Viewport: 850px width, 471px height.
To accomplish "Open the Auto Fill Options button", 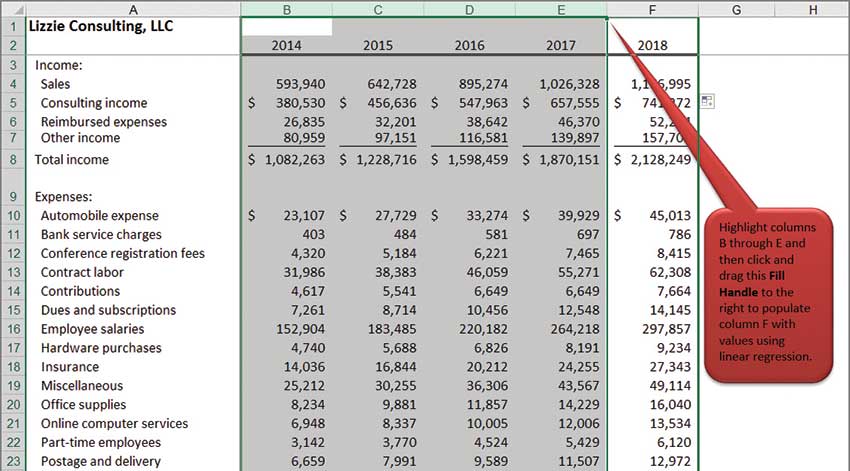I will (x=707, y=102).
